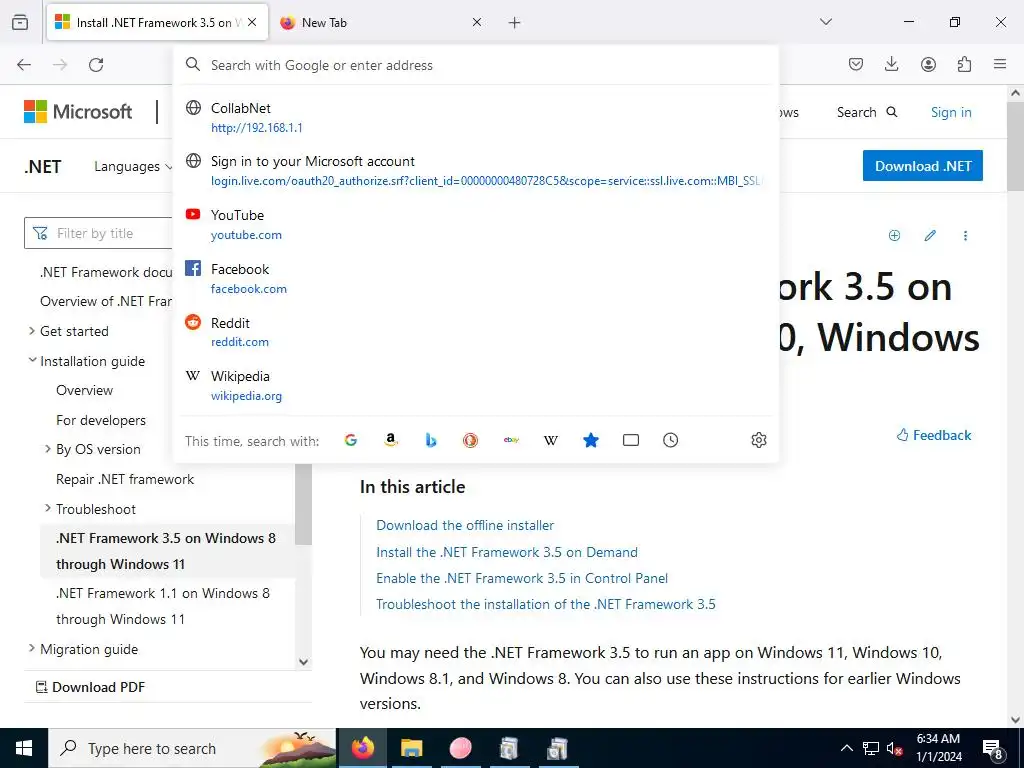Click the Feedback button
The width and height of the screenshot is (1024, 768).
point(934,435)
